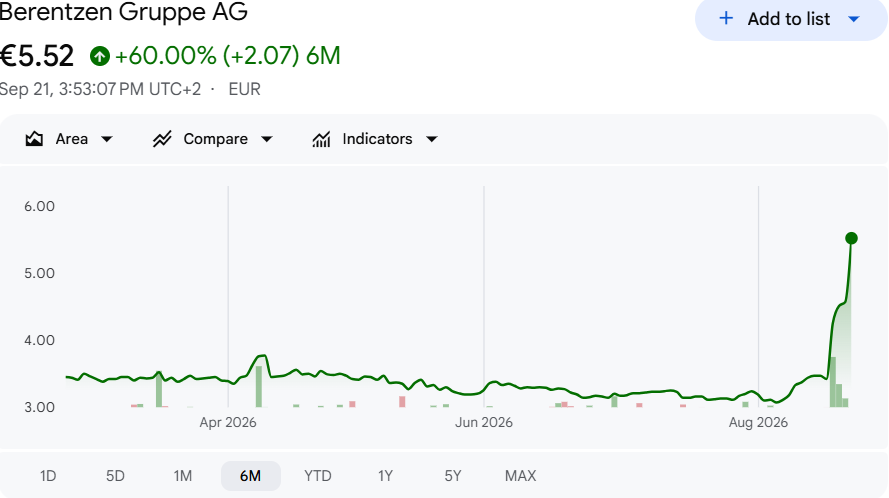Select the MAX time range
Screen dimensions: 889x498
520,476
